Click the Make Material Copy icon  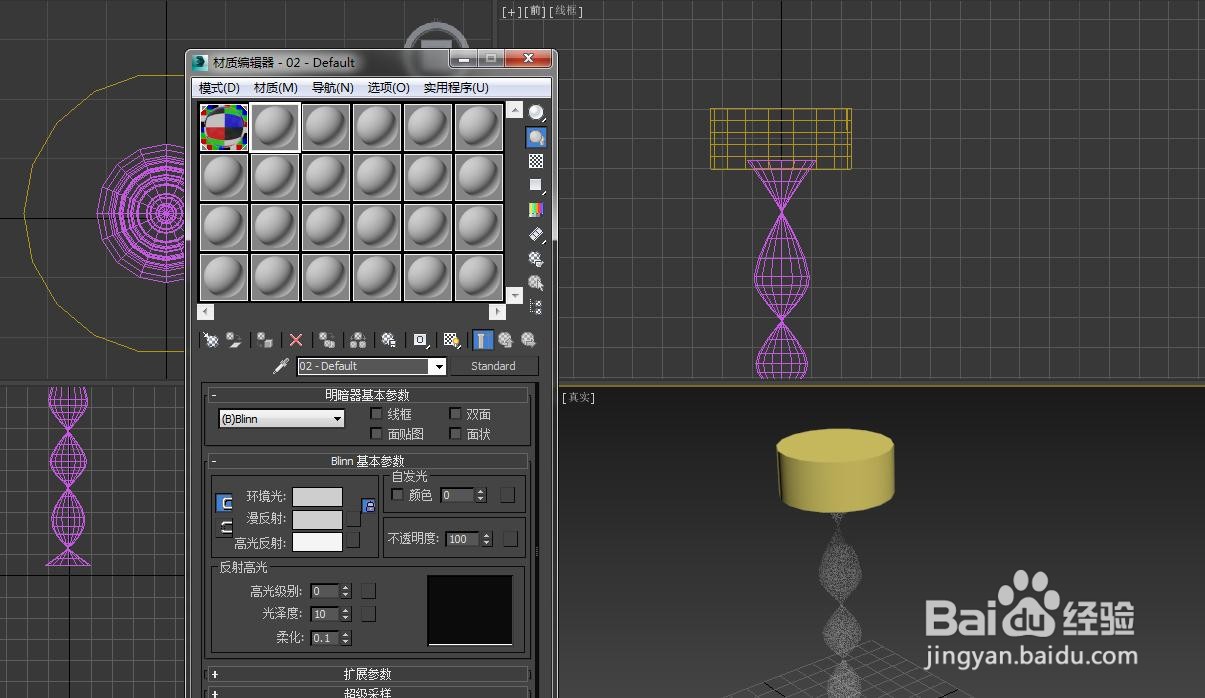327,340
